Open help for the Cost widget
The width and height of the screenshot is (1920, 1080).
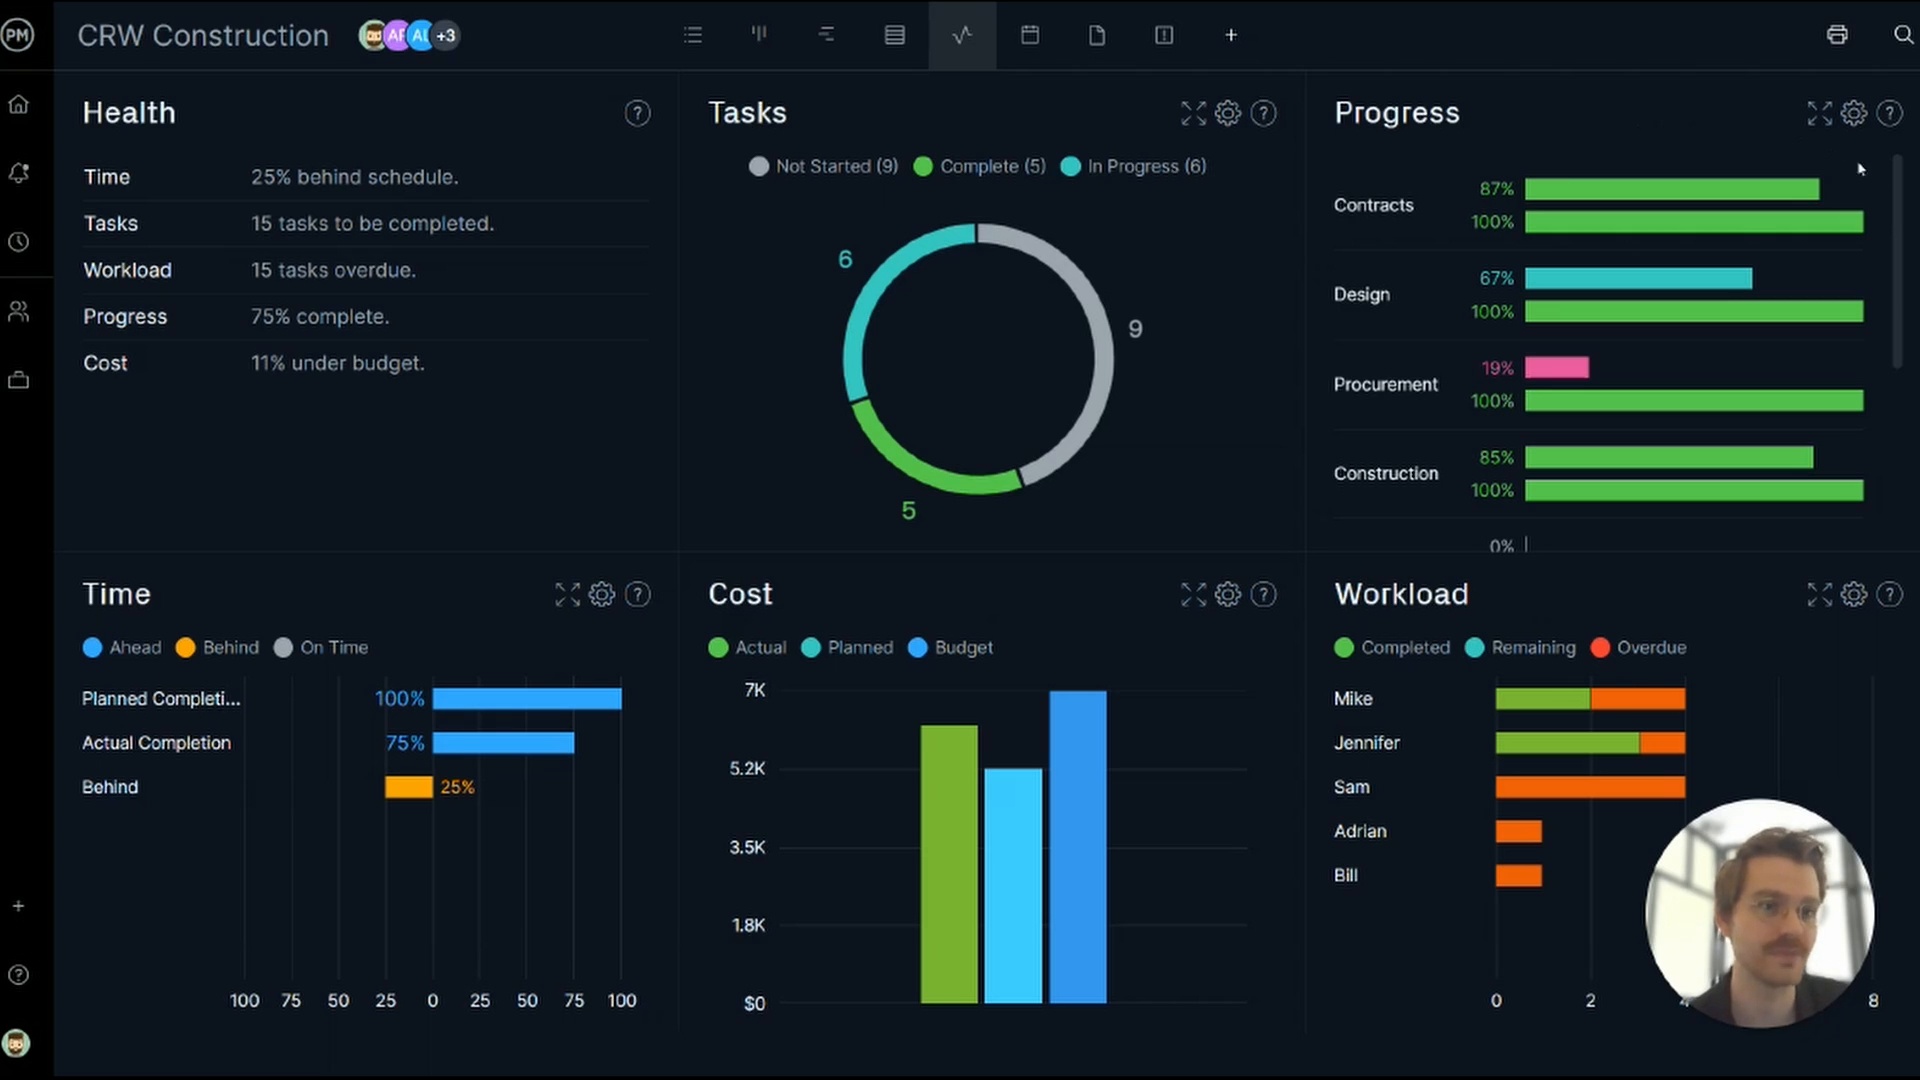1264,595
